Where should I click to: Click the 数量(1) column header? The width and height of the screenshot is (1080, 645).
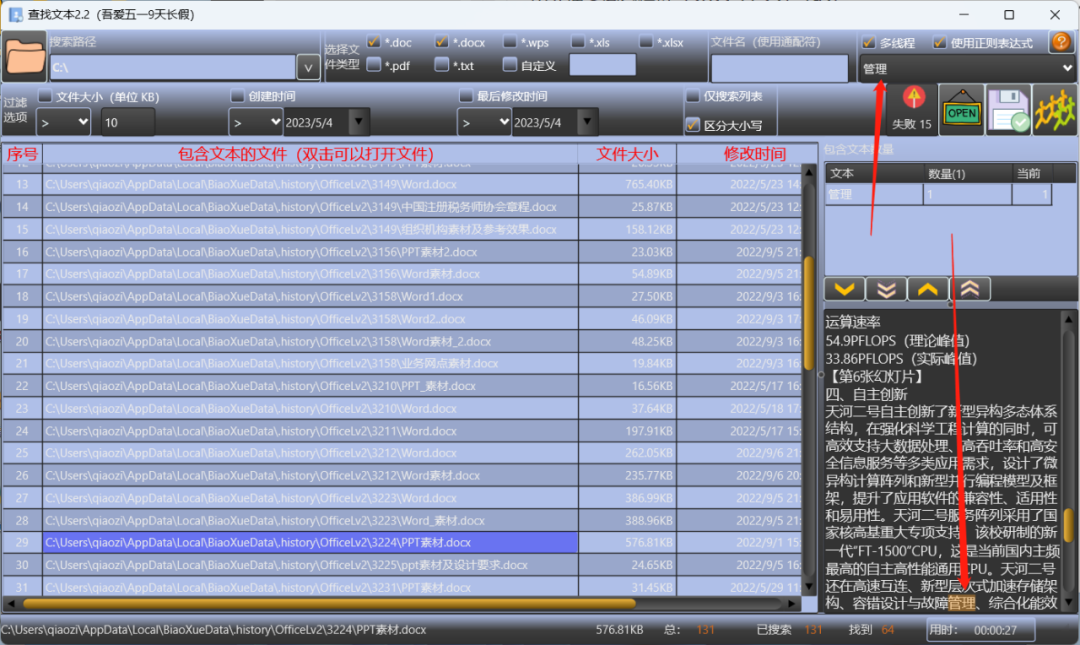tap(967, 174)
